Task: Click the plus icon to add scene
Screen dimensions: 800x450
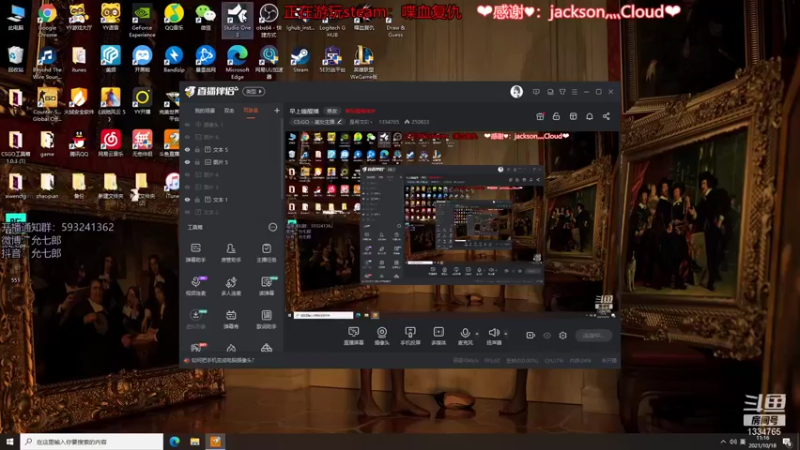Action: tap(277, 110)
